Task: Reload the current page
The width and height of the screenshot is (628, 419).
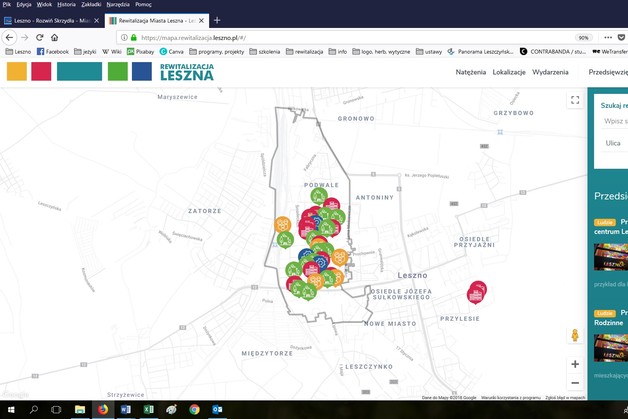Action: point(40,38)
